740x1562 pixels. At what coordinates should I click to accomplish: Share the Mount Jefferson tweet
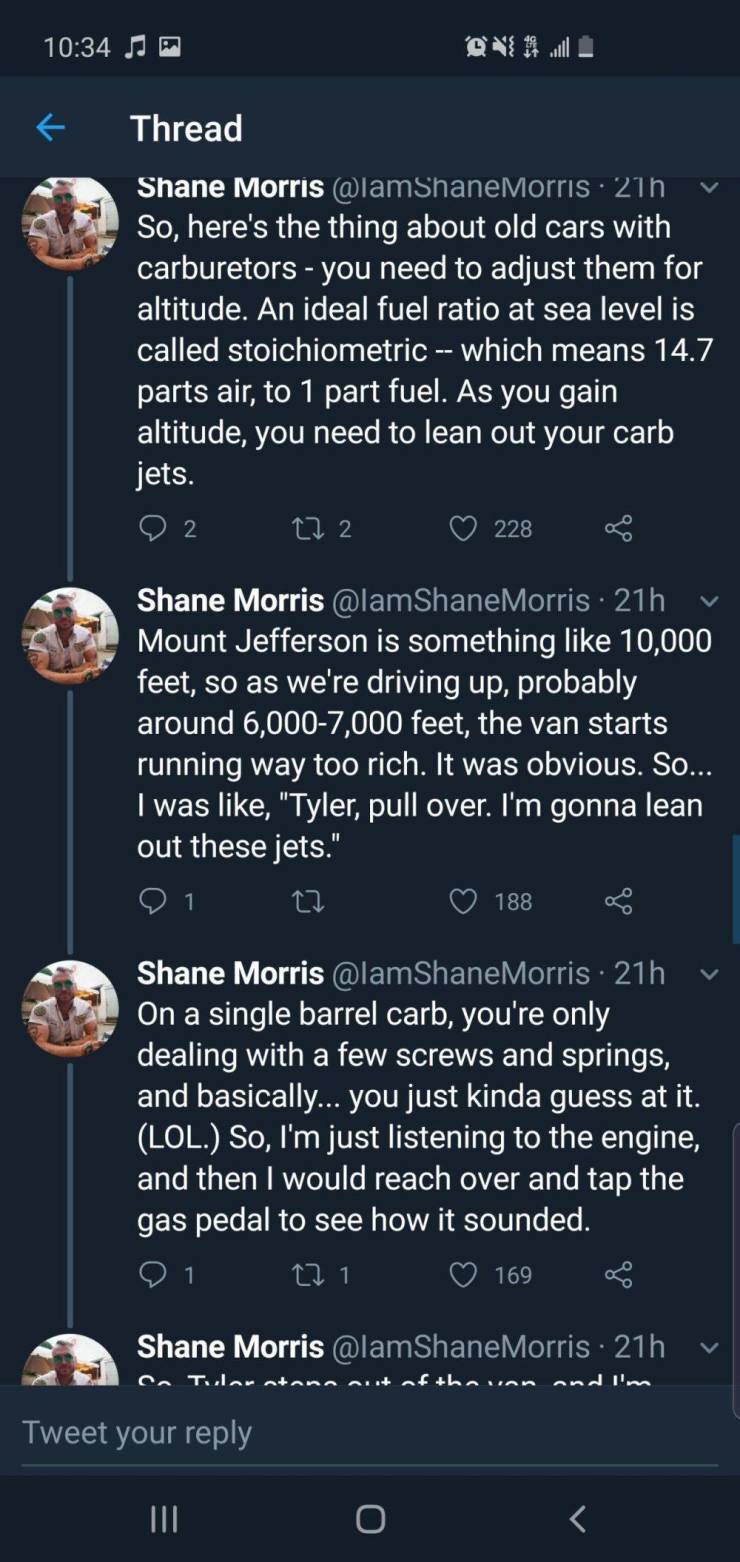click(x=619, y=901)
